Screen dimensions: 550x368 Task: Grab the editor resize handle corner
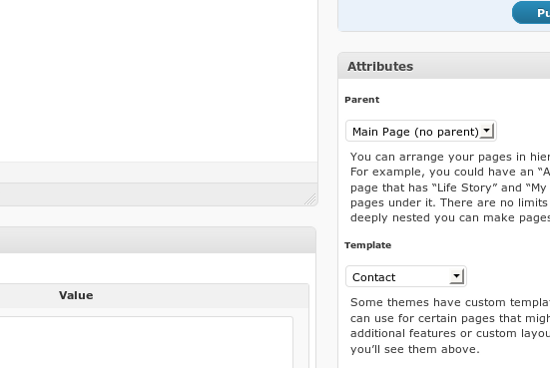(310, 199)
